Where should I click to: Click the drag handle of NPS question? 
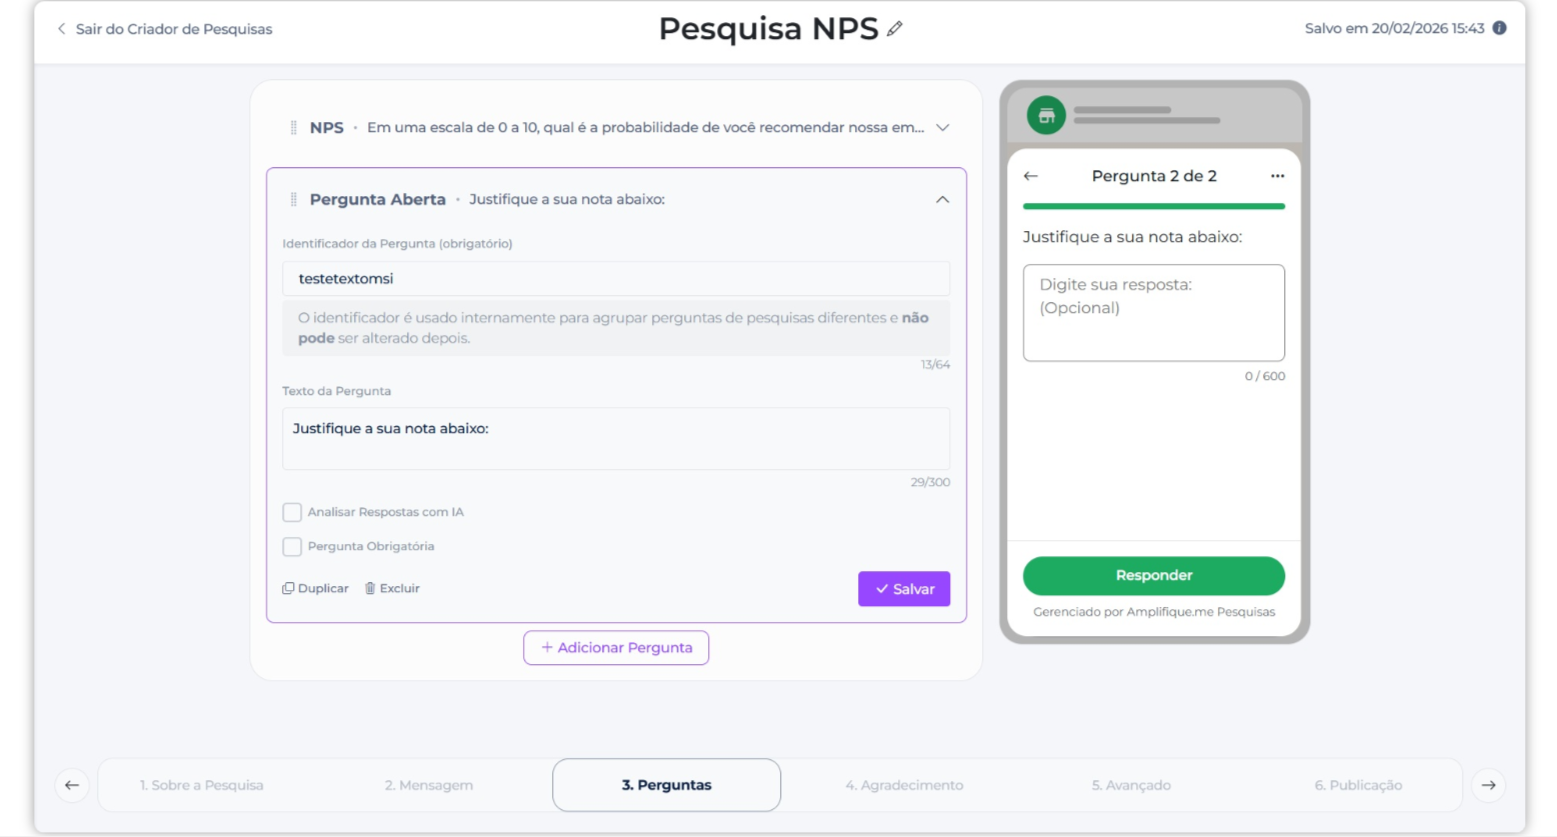pos(293,128)
